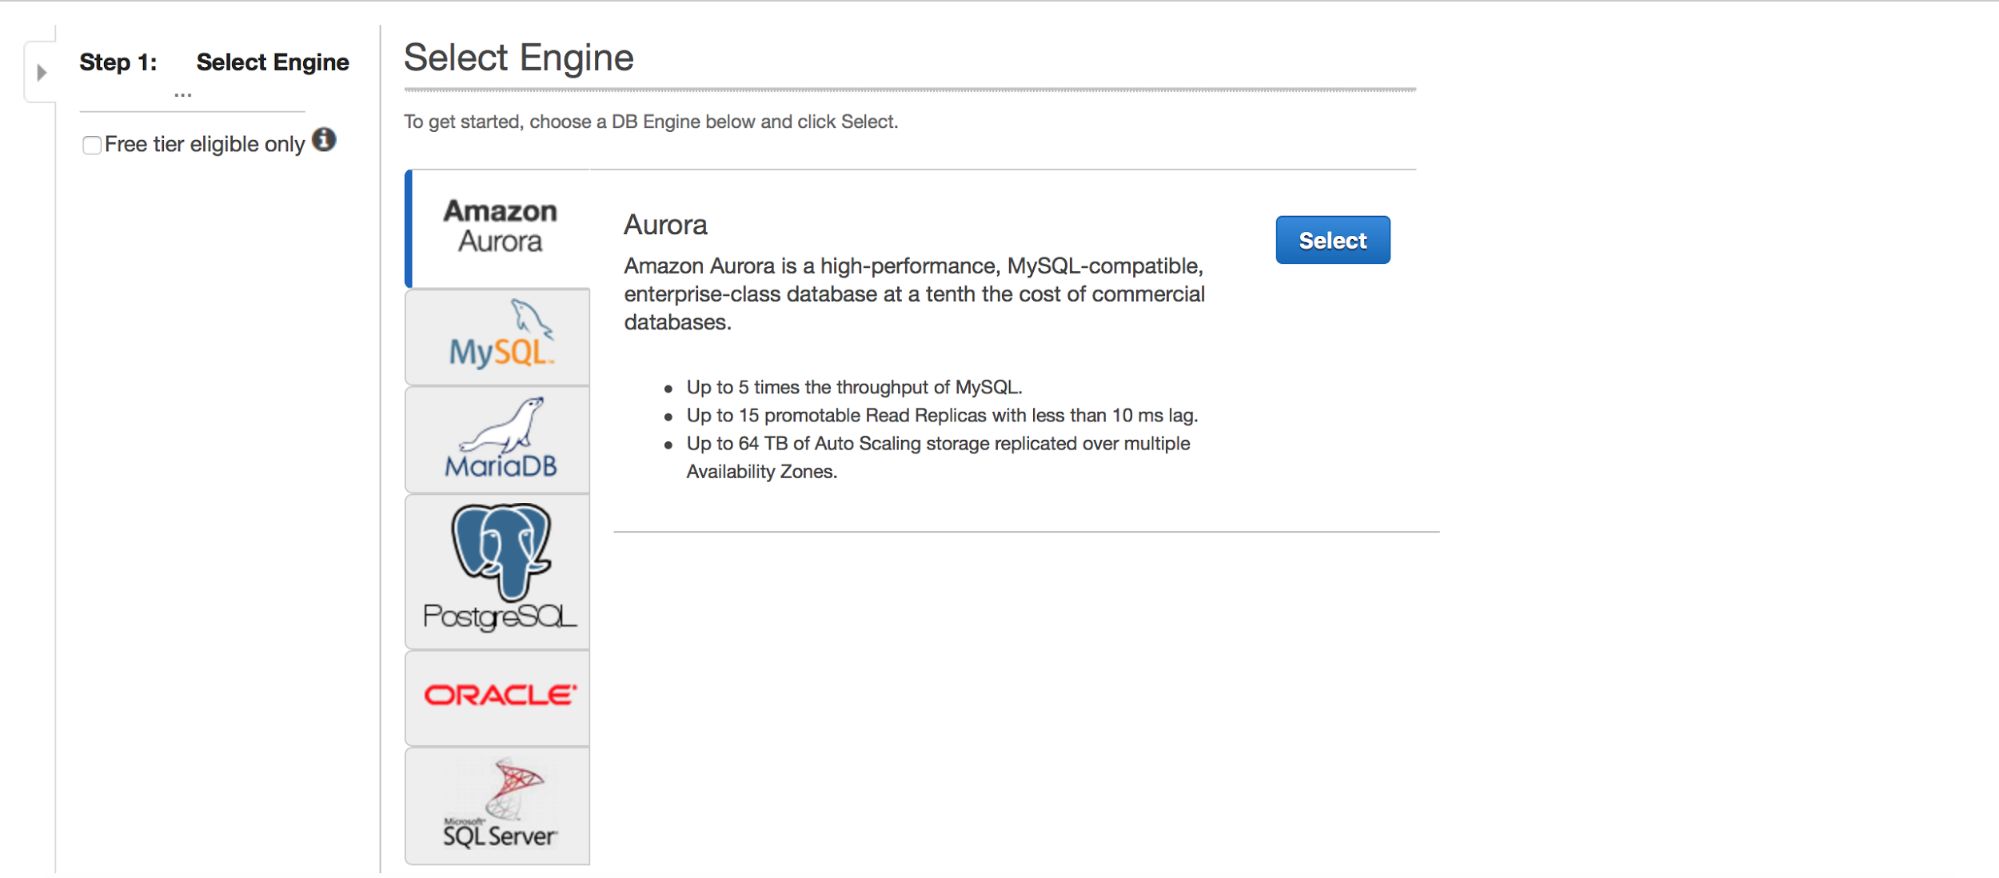Pick the Oracle engine tab
The image size is (1999, 878).
pos(498,698)
